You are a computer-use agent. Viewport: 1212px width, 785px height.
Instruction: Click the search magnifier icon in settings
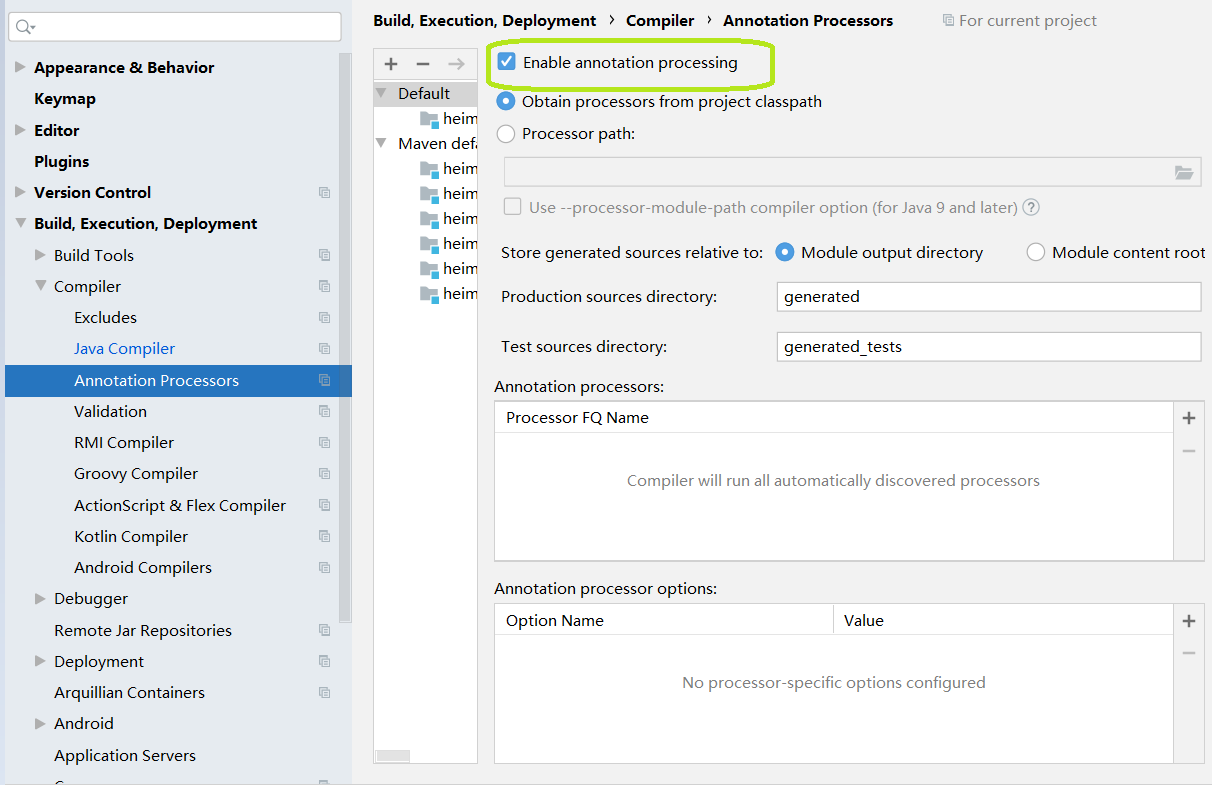coord(24,27)
